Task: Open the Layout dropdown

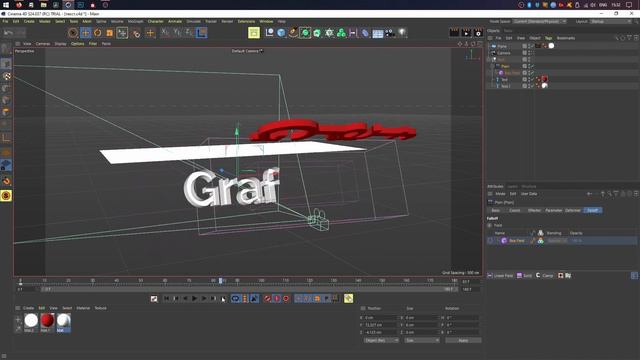Action: pyautogui.click(x=611, y=21)
